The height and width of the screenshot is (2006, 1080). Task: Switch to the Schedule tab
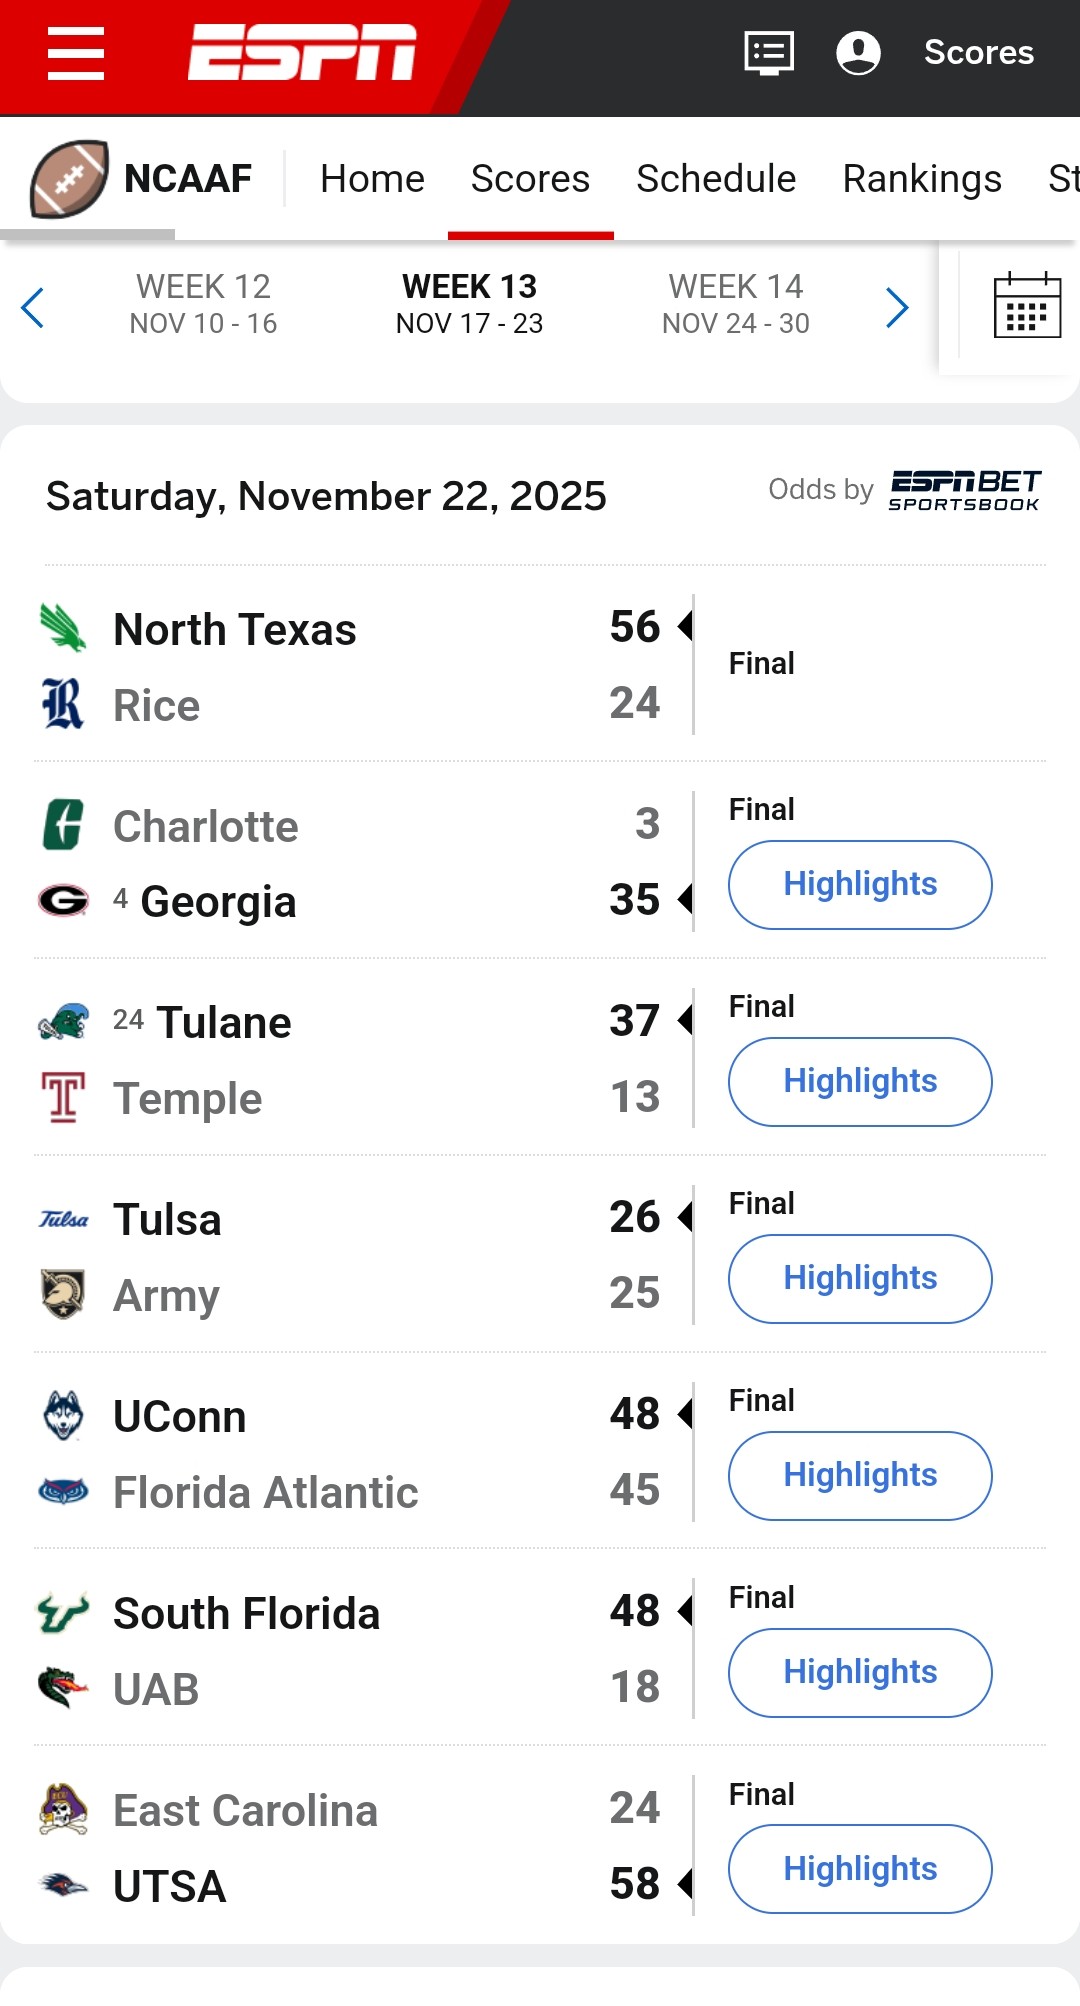(x=716, y=179)
